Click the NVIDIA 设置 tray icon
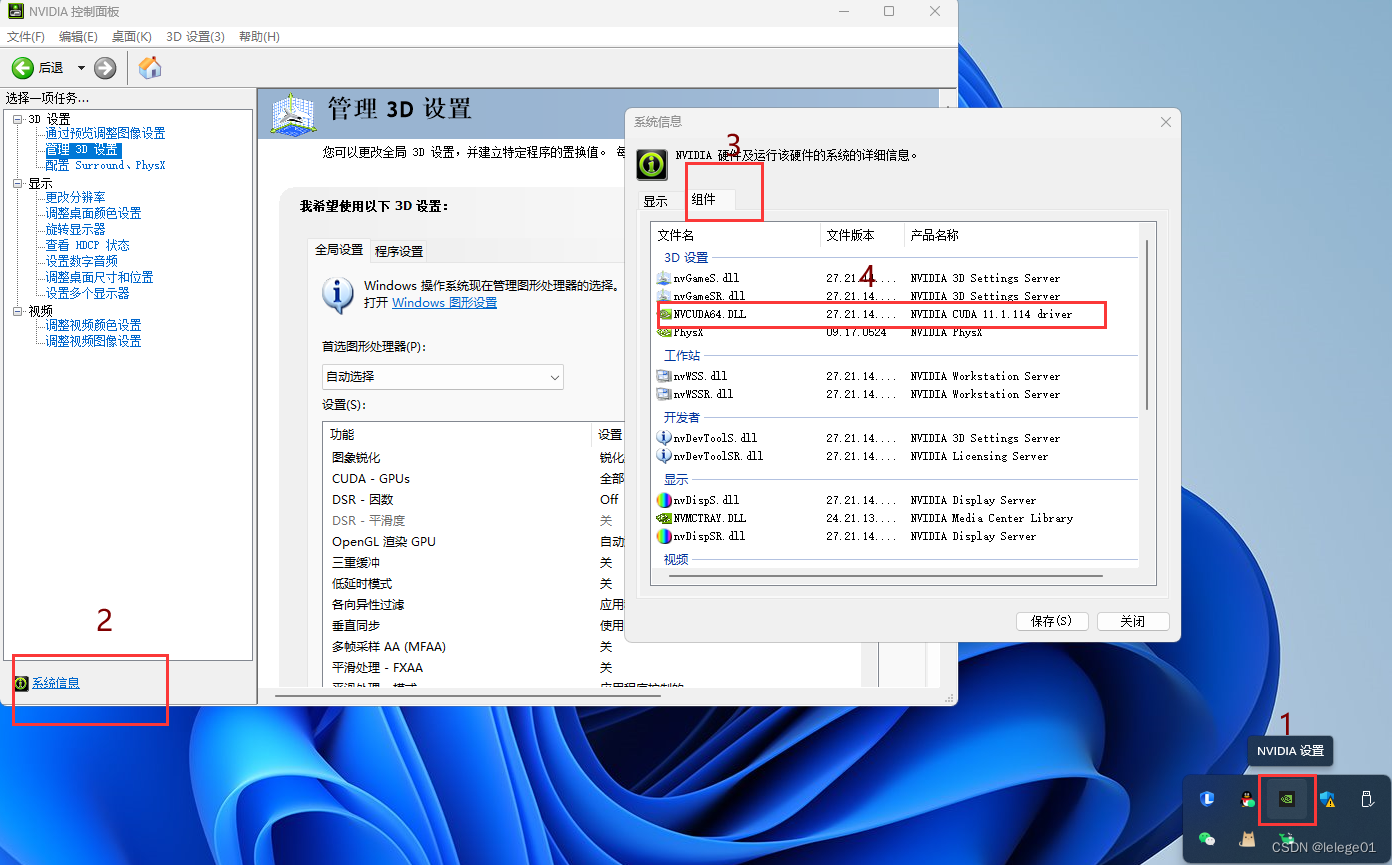The height and width of the screenshot is (865, 1392). pyautogui.click(x=1288, y=798)
